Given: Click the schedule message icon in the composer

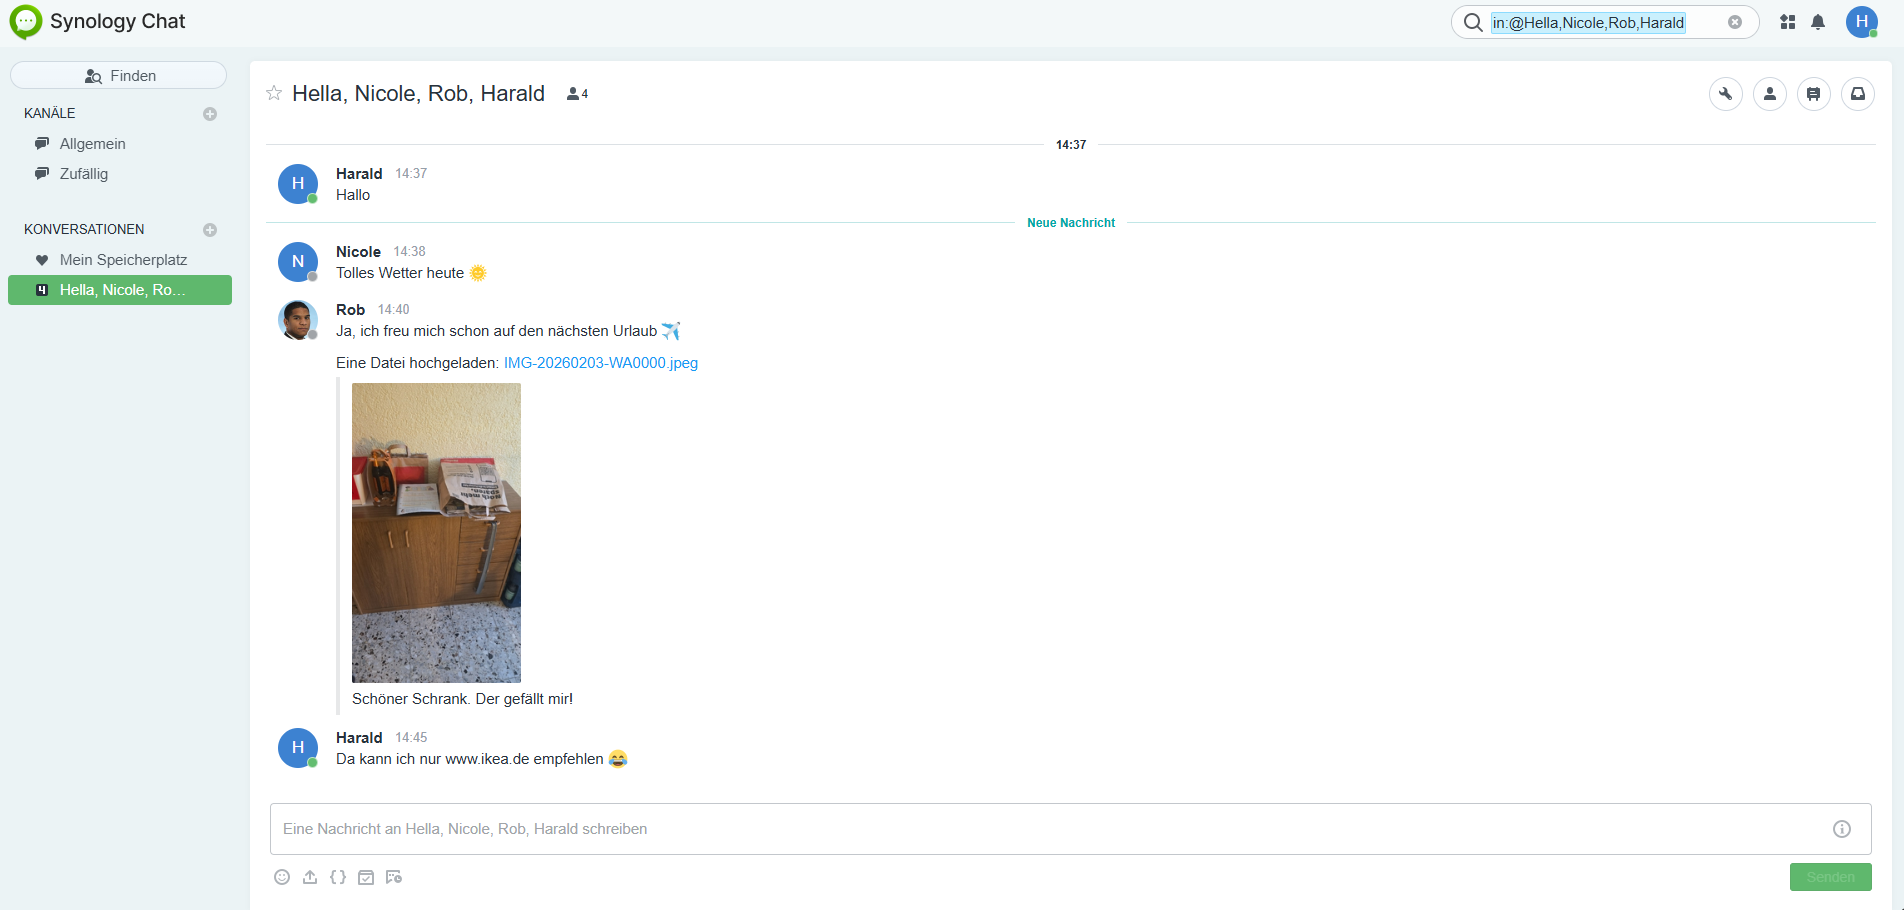Looking at the screenshot, I should (394, 877).
